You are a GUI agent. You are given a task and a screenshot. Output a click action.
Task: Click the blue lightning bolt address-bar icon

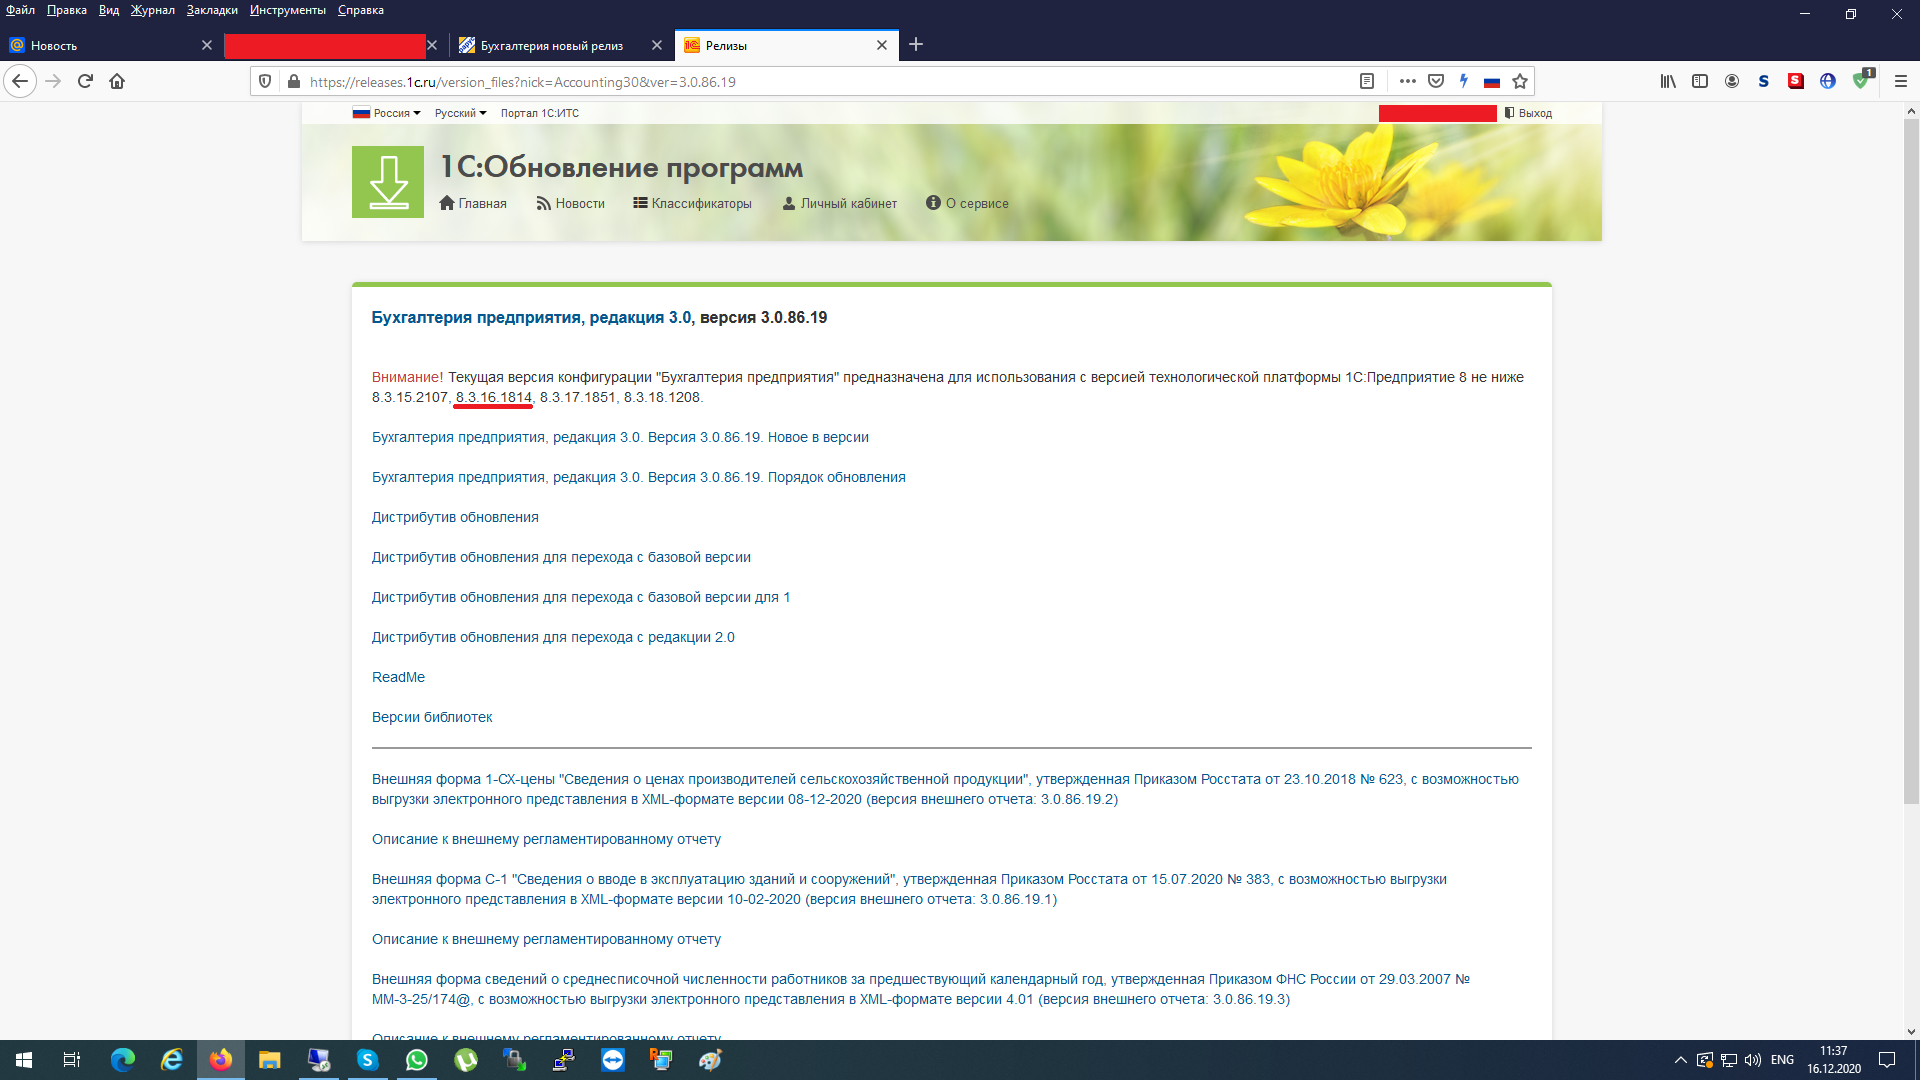[x=1464, y=81]
